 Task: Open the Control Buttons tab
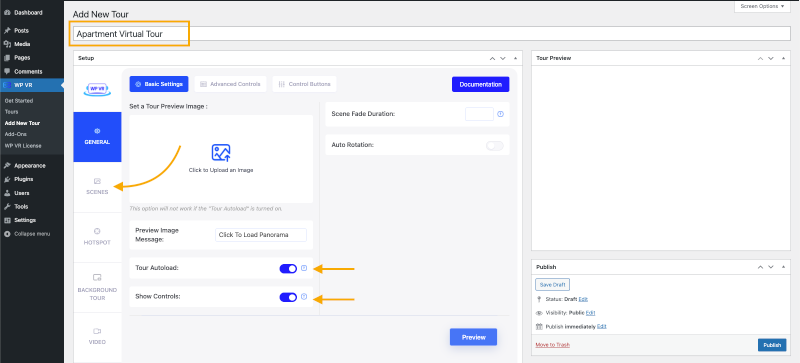pos(305,84)
